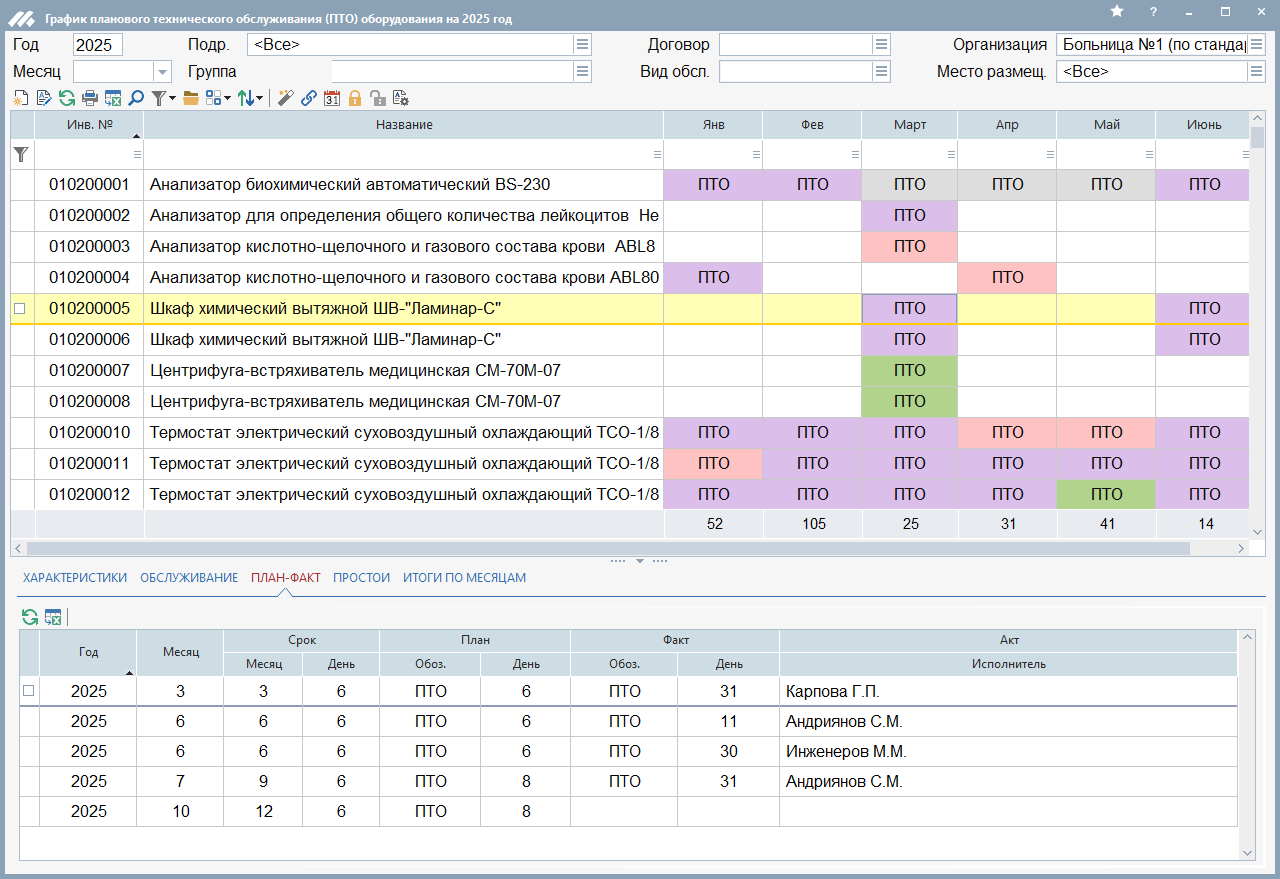
Task: Click the magnifier search icon
Action: coord(136,98)
